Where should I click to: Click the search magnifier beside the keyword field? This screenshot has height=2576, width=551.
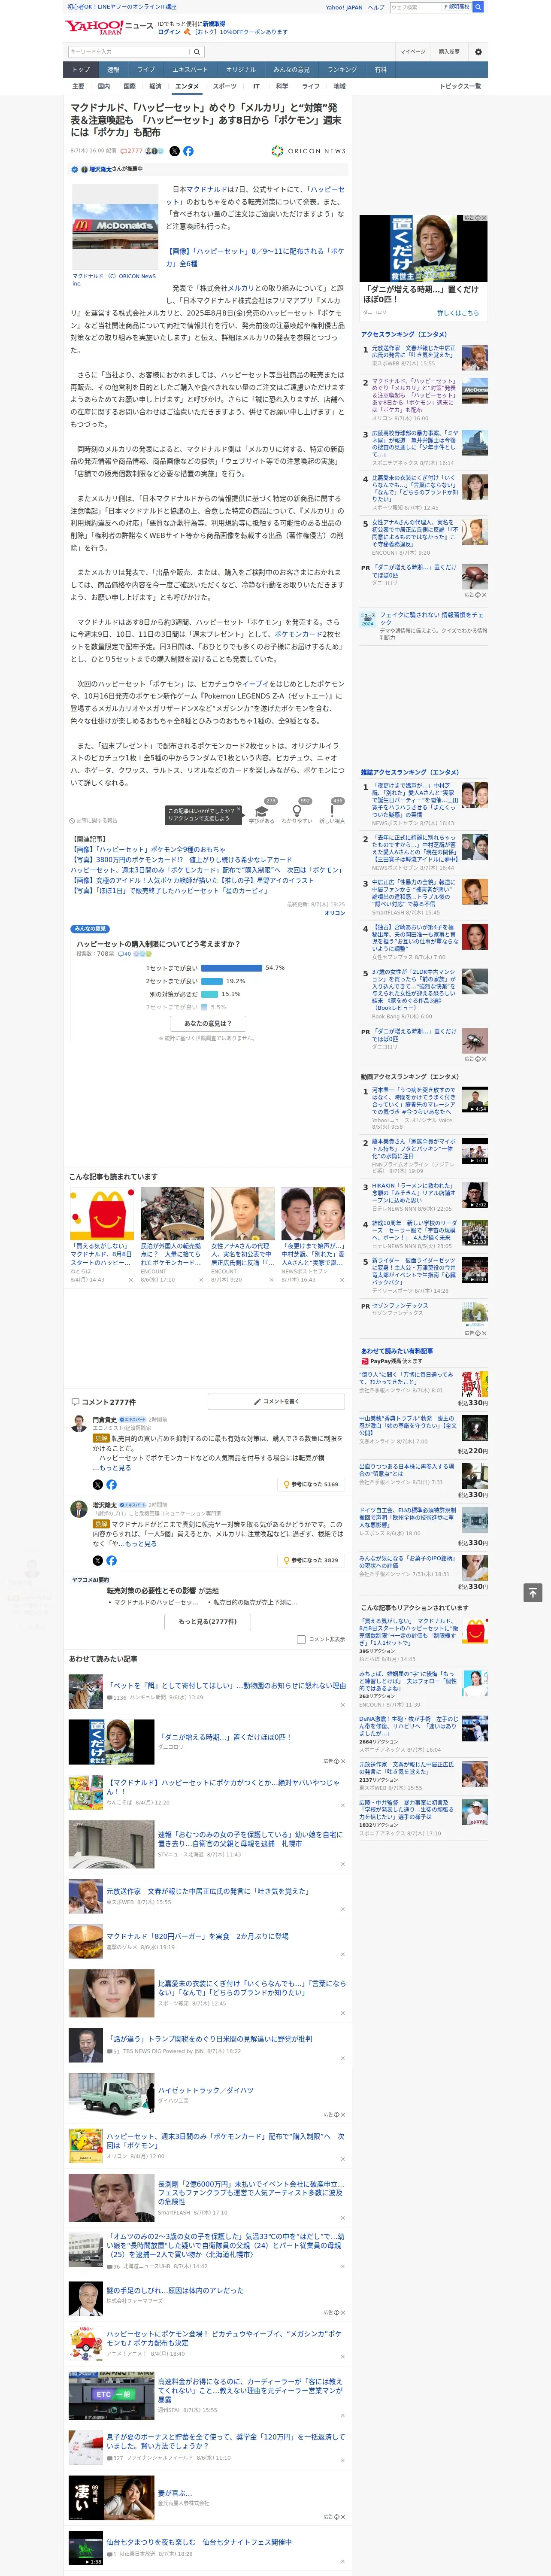click(x=196, y=52)
